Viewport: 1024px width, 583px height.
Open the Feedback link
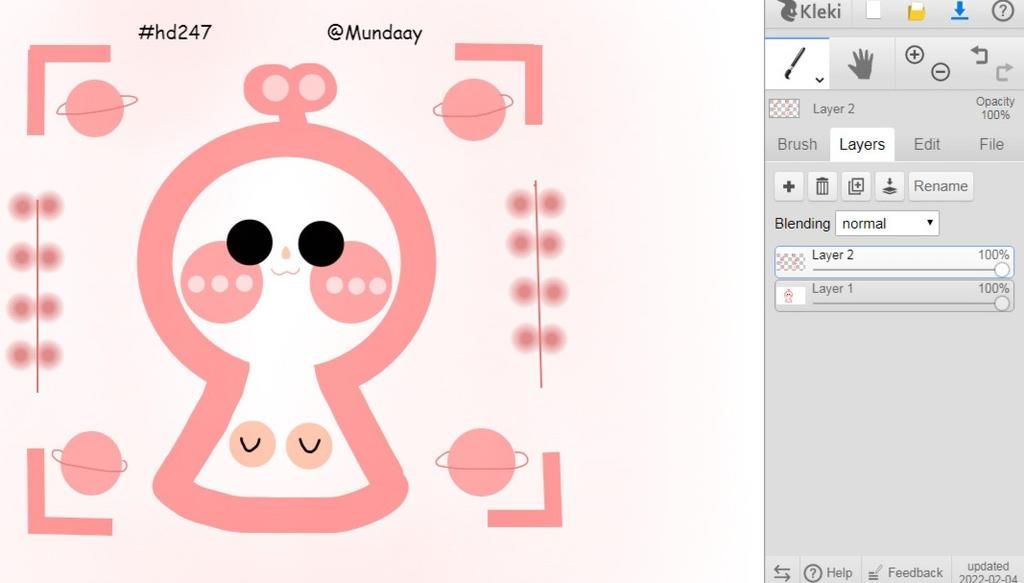(906, 573)
